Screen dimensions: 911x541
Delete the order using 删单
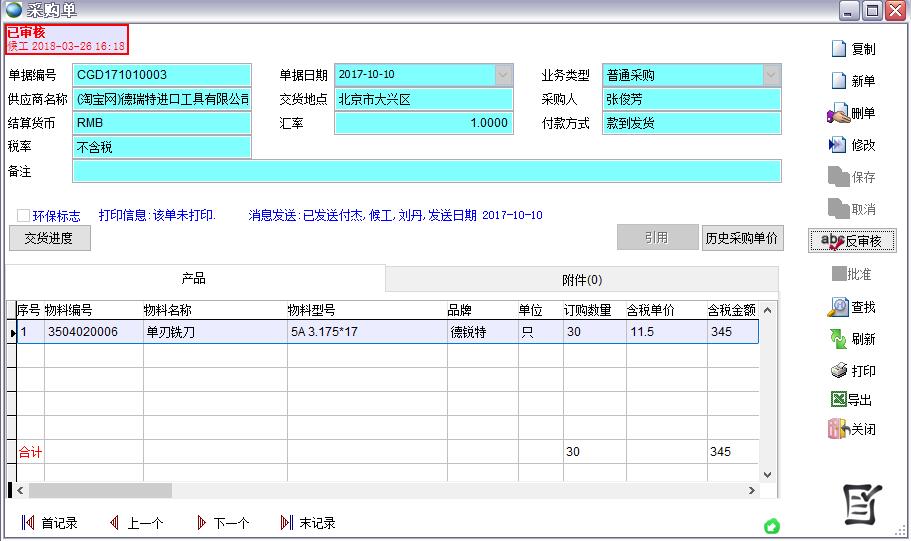(839, 113)
